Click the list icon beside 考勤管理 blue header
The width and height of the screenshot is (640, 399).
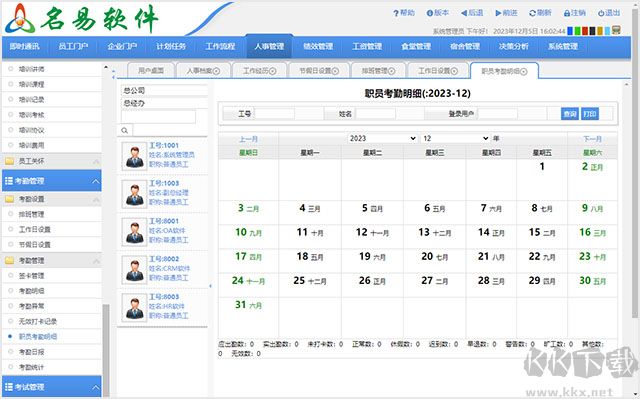9,181
